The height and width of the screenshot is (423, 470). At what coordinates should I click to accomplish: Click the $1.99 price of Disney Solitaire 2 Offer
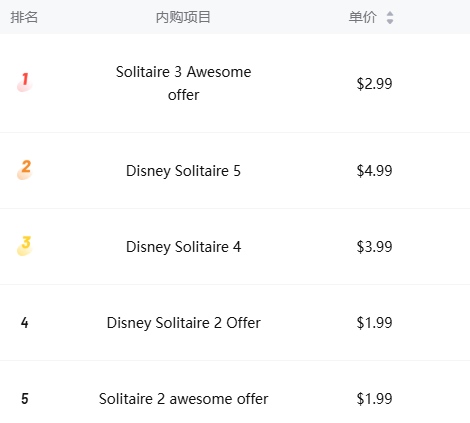374,323
